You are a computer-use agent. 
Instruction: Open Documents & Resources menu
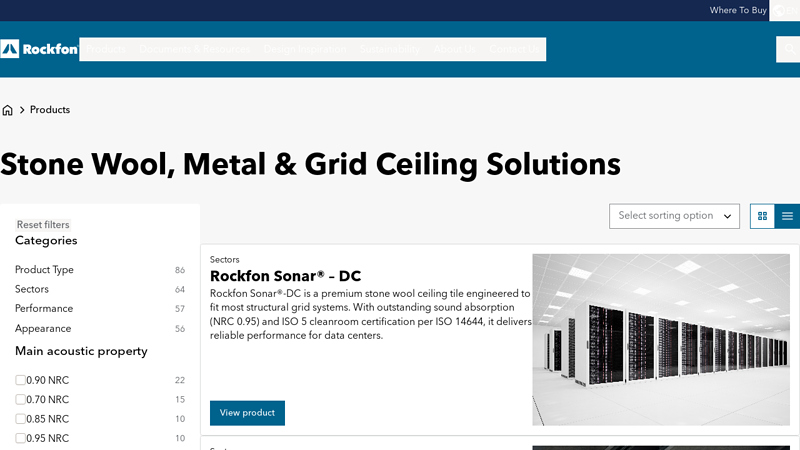(194, 49)
